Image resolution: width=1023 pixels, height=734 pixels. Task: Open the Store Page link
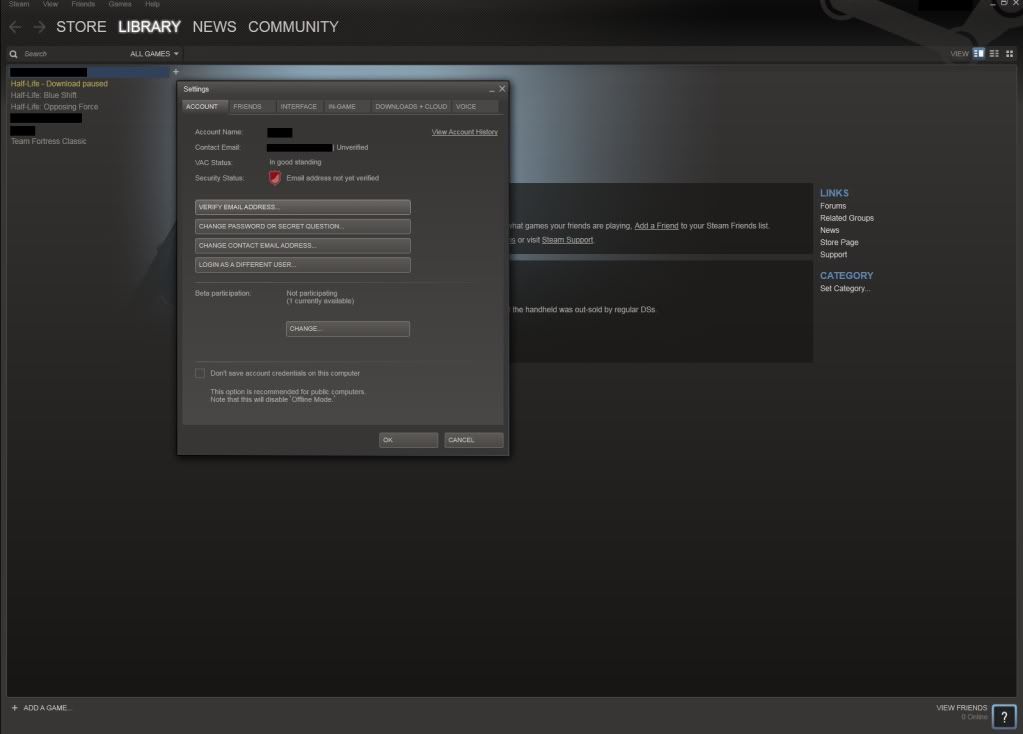click(x=839, y=242)
